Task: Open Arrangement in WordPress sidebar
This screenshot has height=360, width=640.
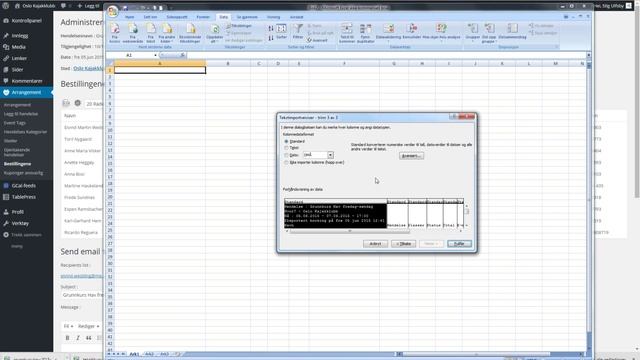Action: tap(27, 92)
